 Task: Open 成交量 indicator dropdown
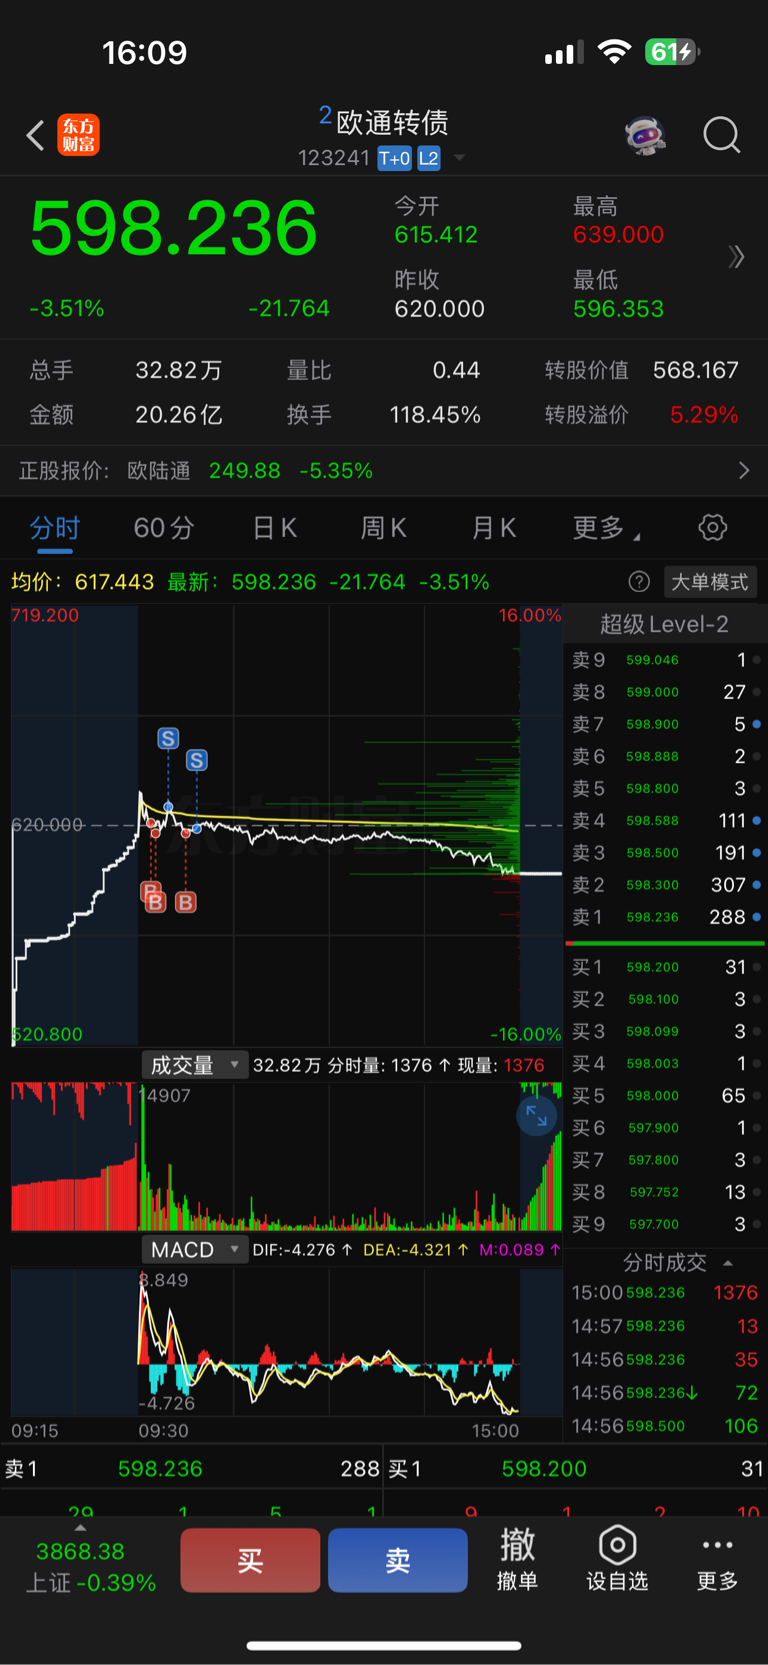195,1065
